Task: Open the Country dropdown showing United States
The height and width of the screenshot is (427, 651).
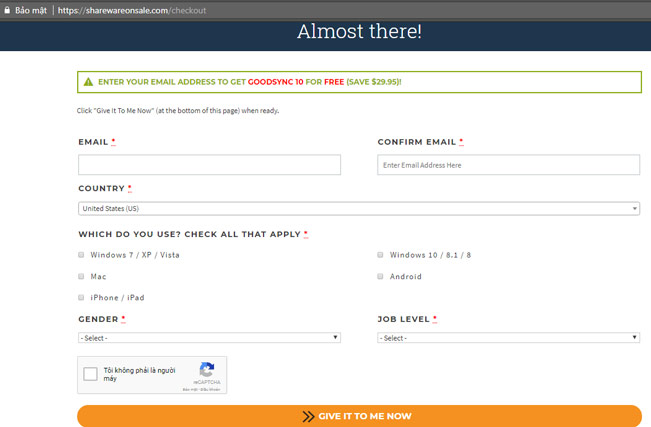Action: (359, 209)
